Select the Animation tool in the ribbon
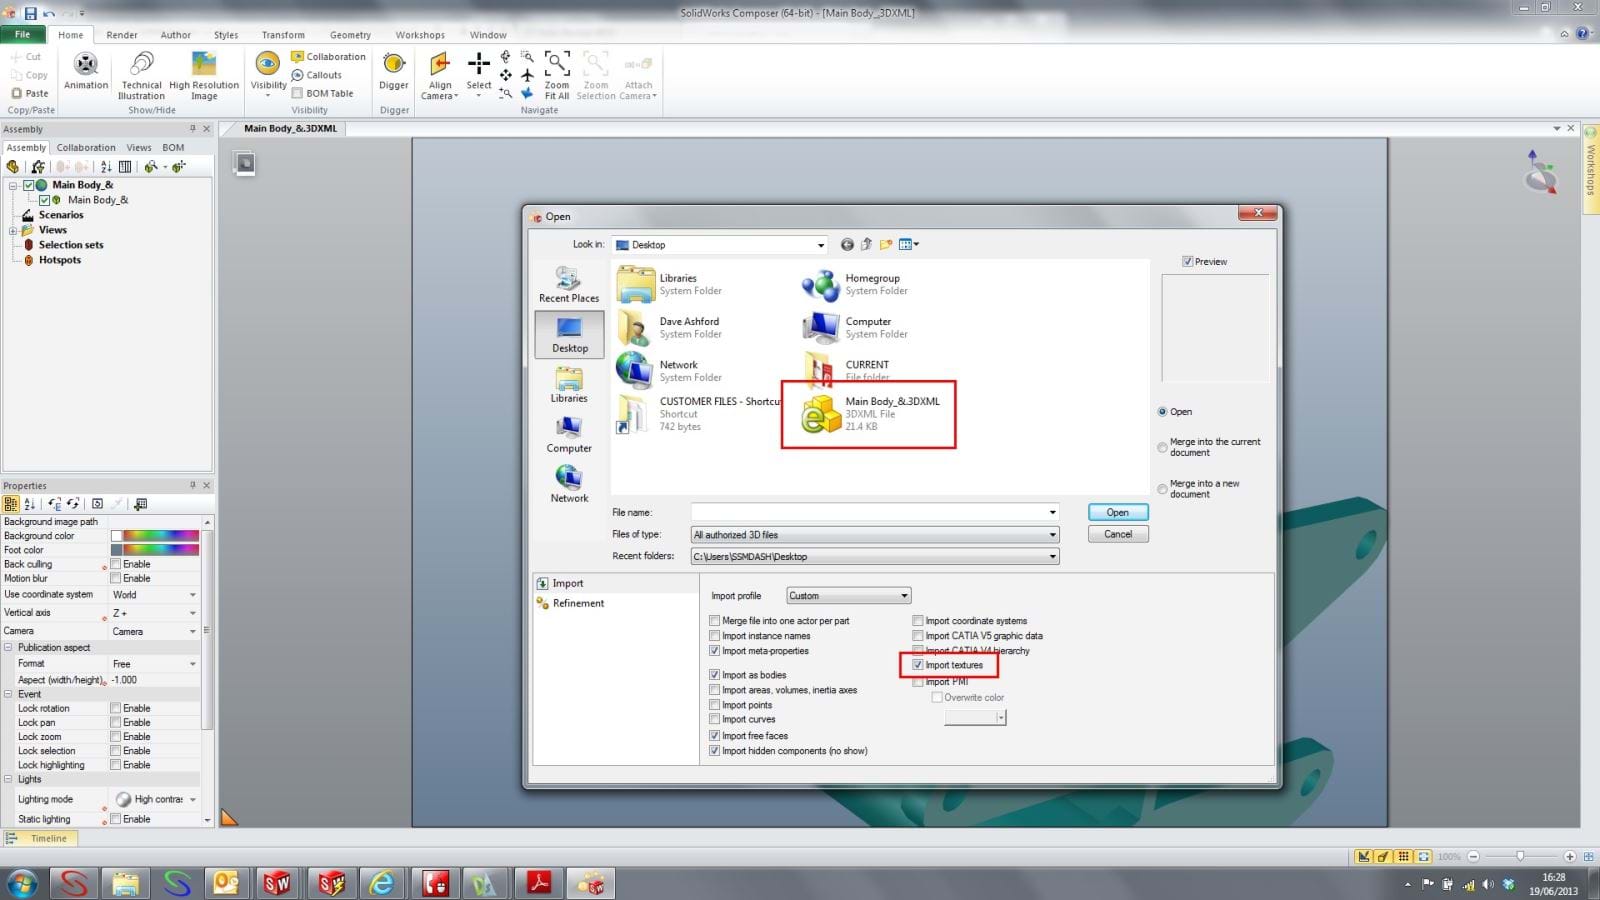The image size is (1600, 900). tap(85, 72)
